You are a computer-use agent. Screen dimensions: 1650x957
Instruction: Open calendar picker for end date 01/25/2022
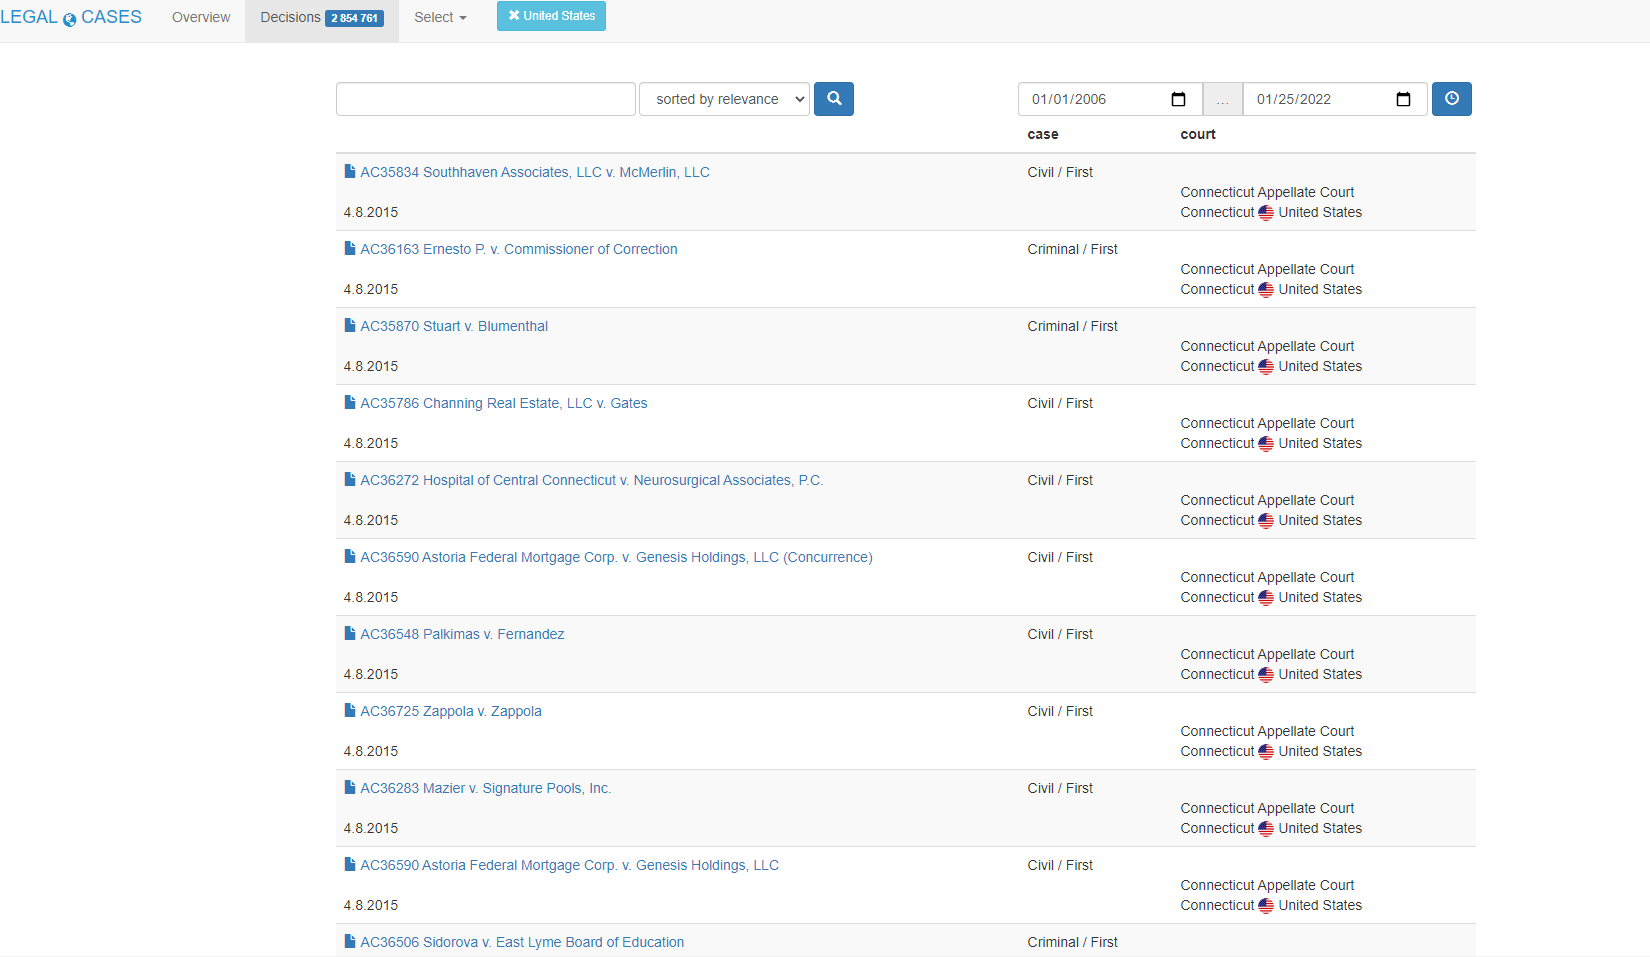coord(1403,99)
